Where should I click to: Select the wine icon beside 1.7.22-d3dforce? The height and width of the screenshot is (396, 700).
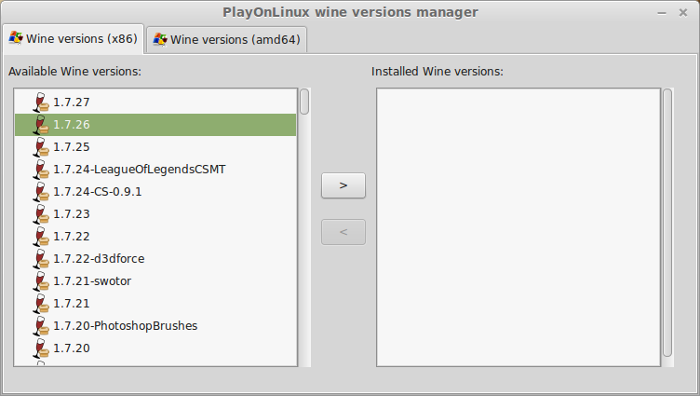pos(41,258)
